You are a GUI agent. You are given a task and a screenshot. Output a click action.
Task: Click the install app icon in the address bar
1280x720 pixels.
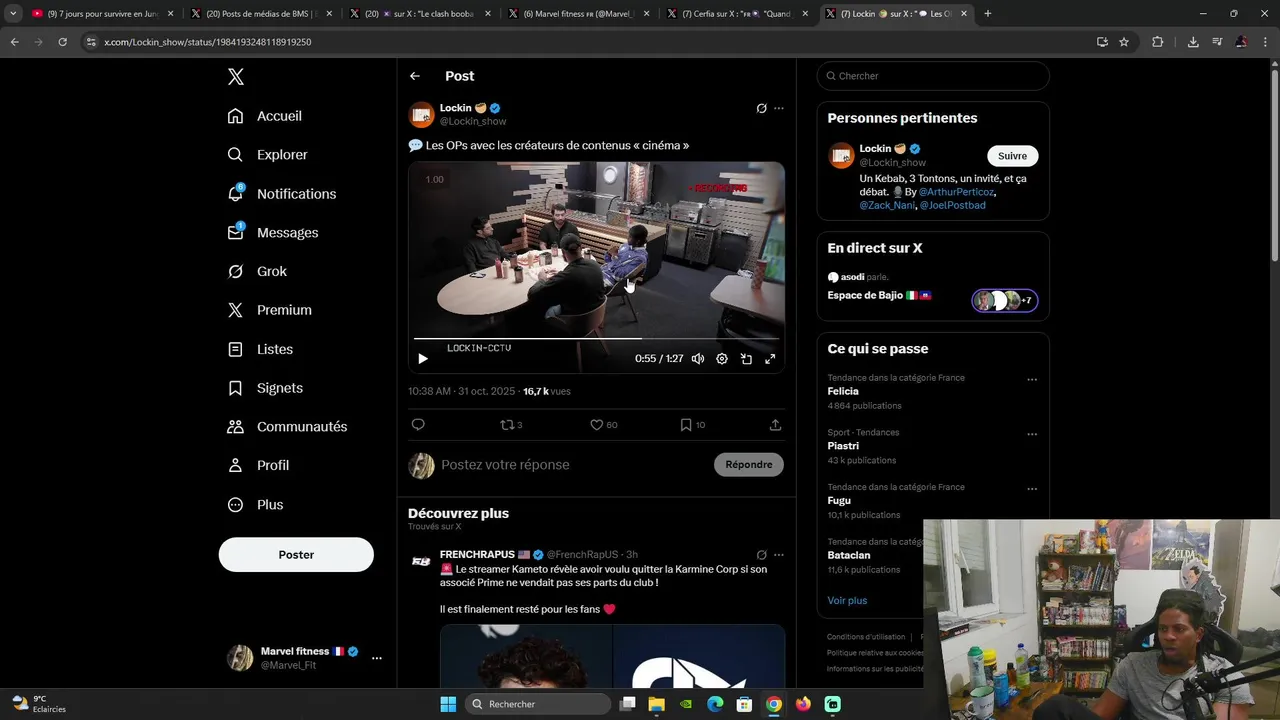(1102, 42)
